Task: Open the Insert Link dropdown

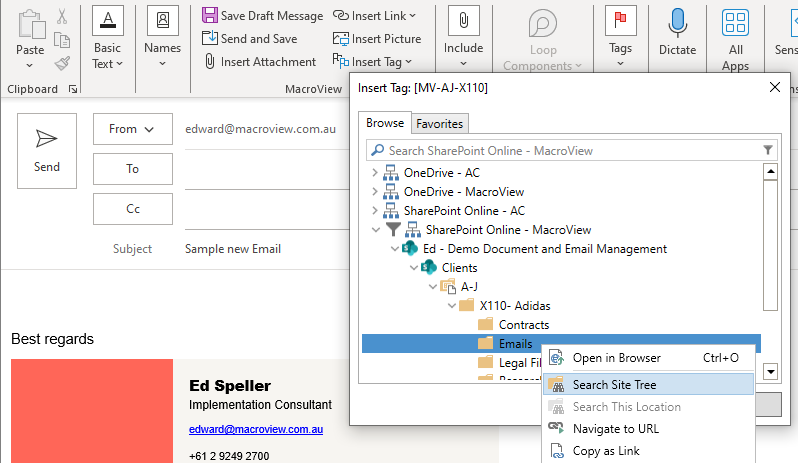Action: point(374,16)
